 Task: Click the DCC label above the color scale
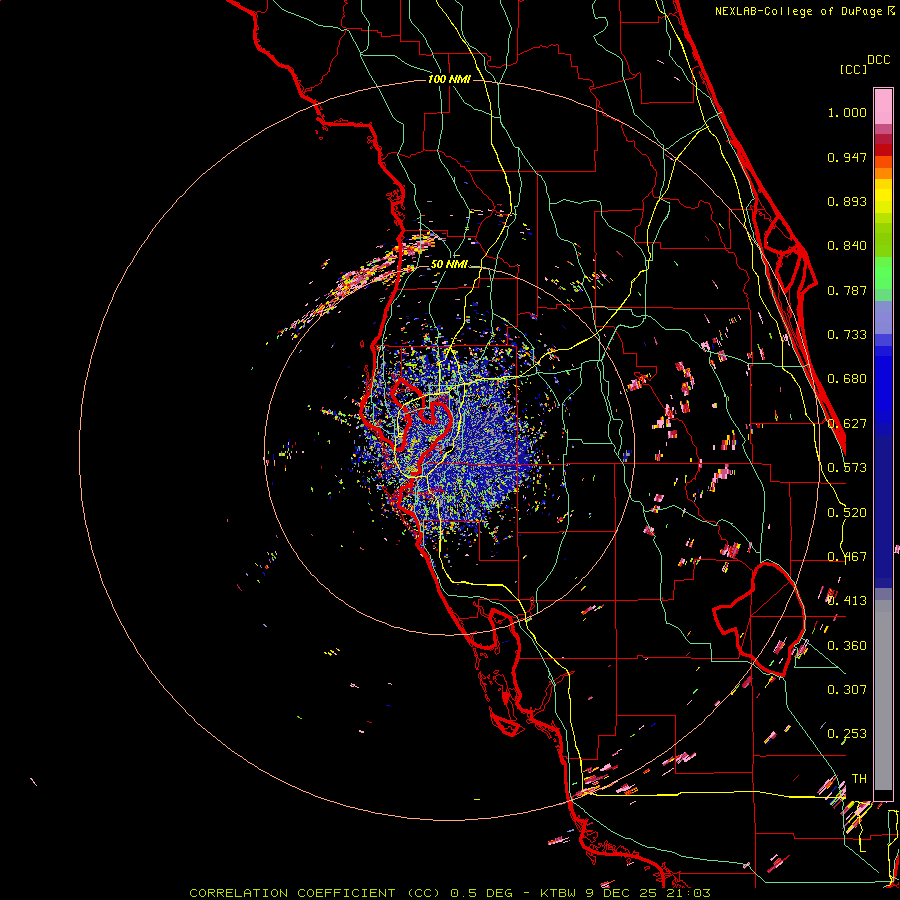click(x=878, y=60)
